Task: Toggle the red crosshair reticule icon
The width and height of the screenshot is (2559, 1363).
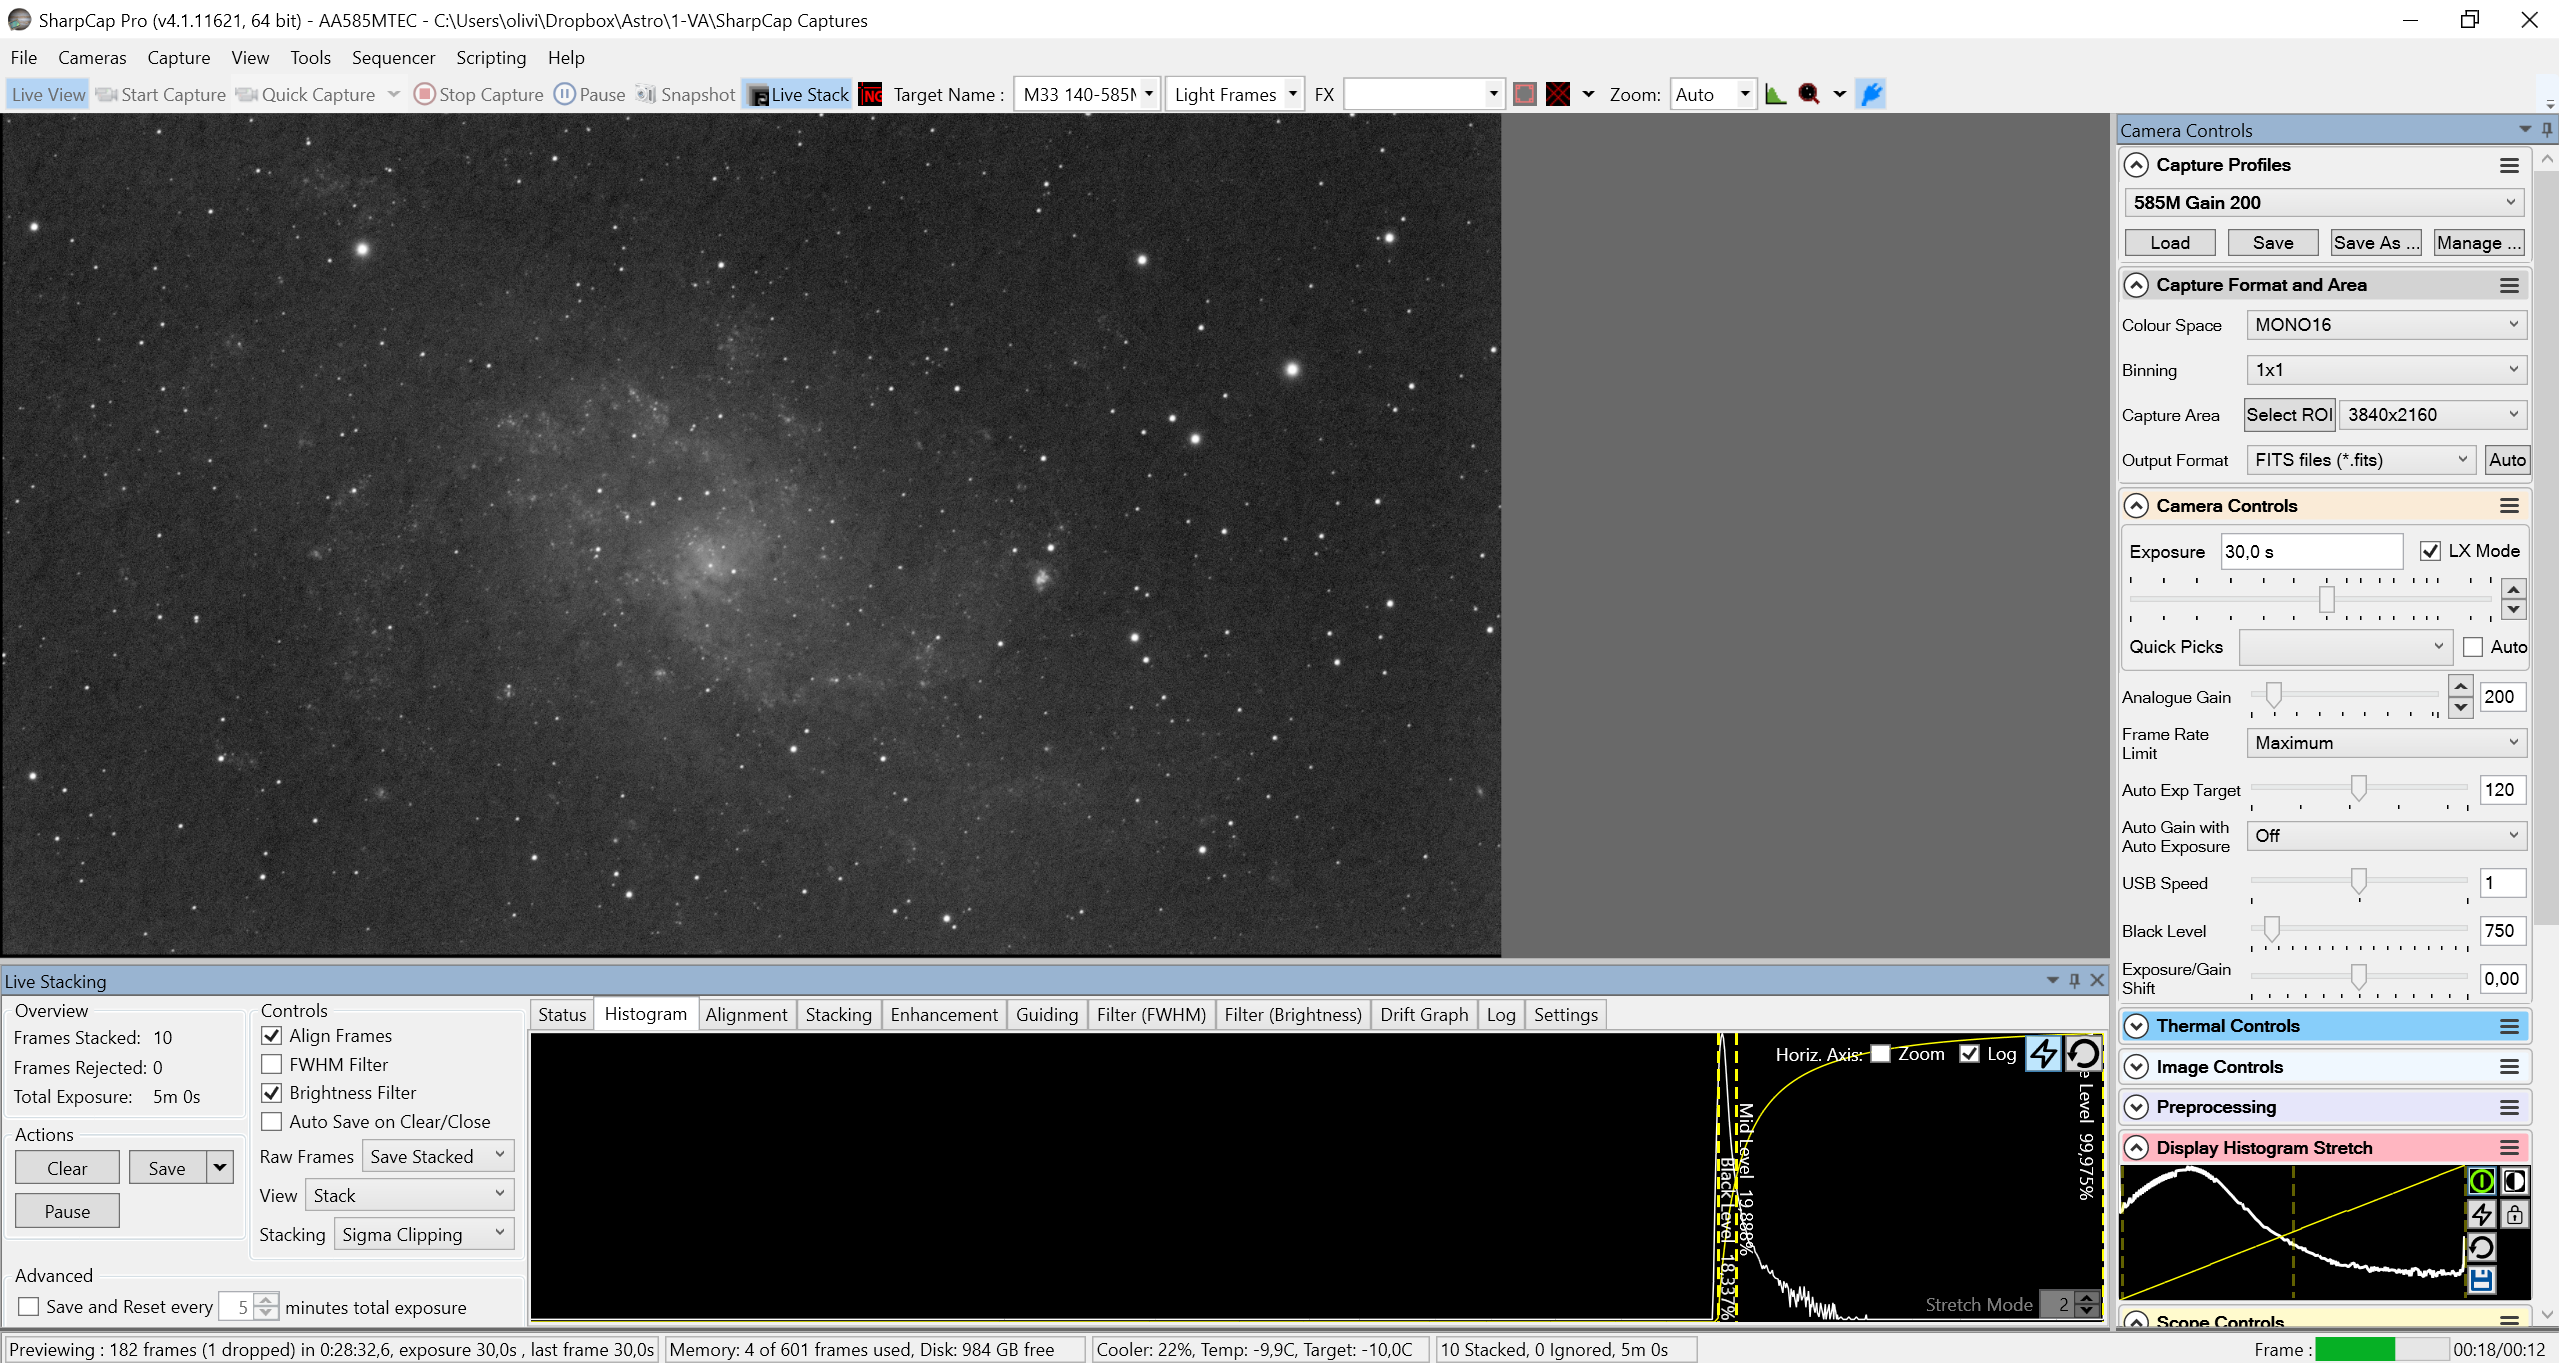Action: click(x=1558, y=94)
